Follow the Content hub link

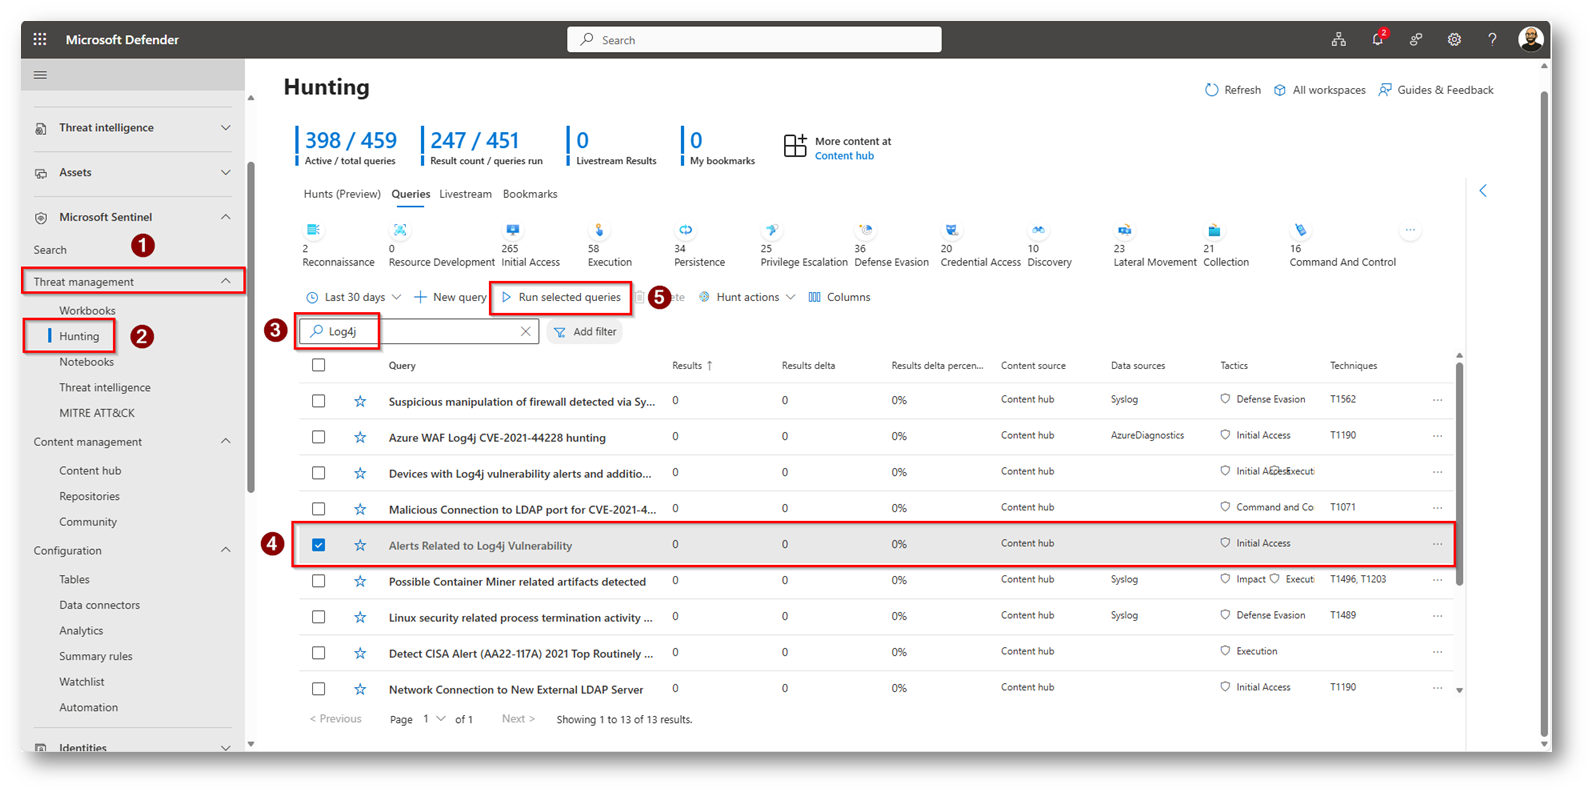pos(844,156)
